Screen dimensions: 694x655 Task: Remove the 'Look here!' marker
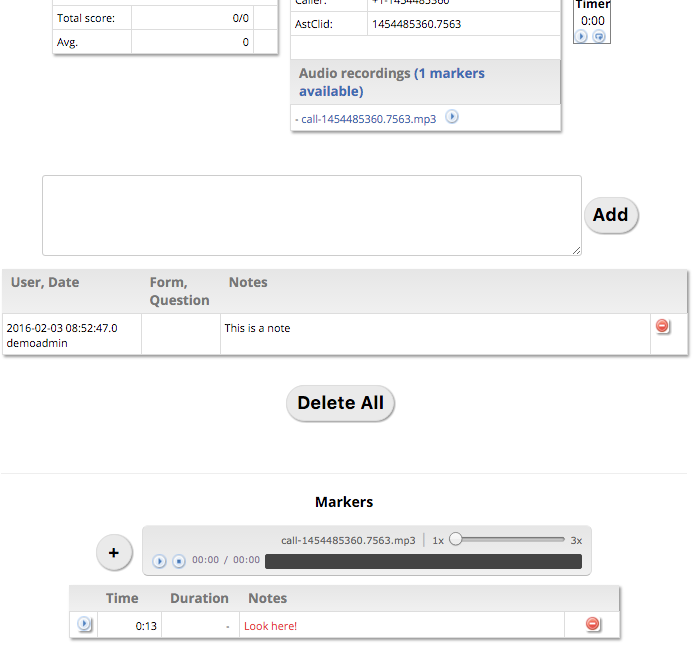pyautogui.click(x=592, y=624)
